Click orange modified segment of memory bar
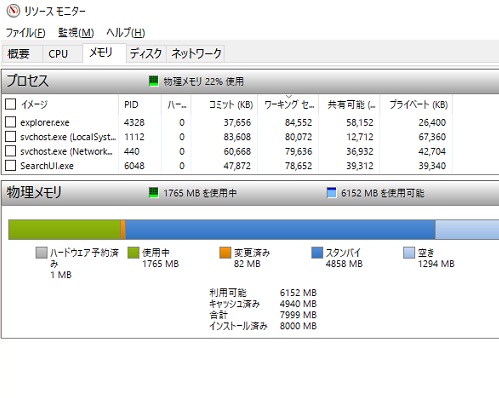This screenshot has width=499, height=398. click(123, 229)
